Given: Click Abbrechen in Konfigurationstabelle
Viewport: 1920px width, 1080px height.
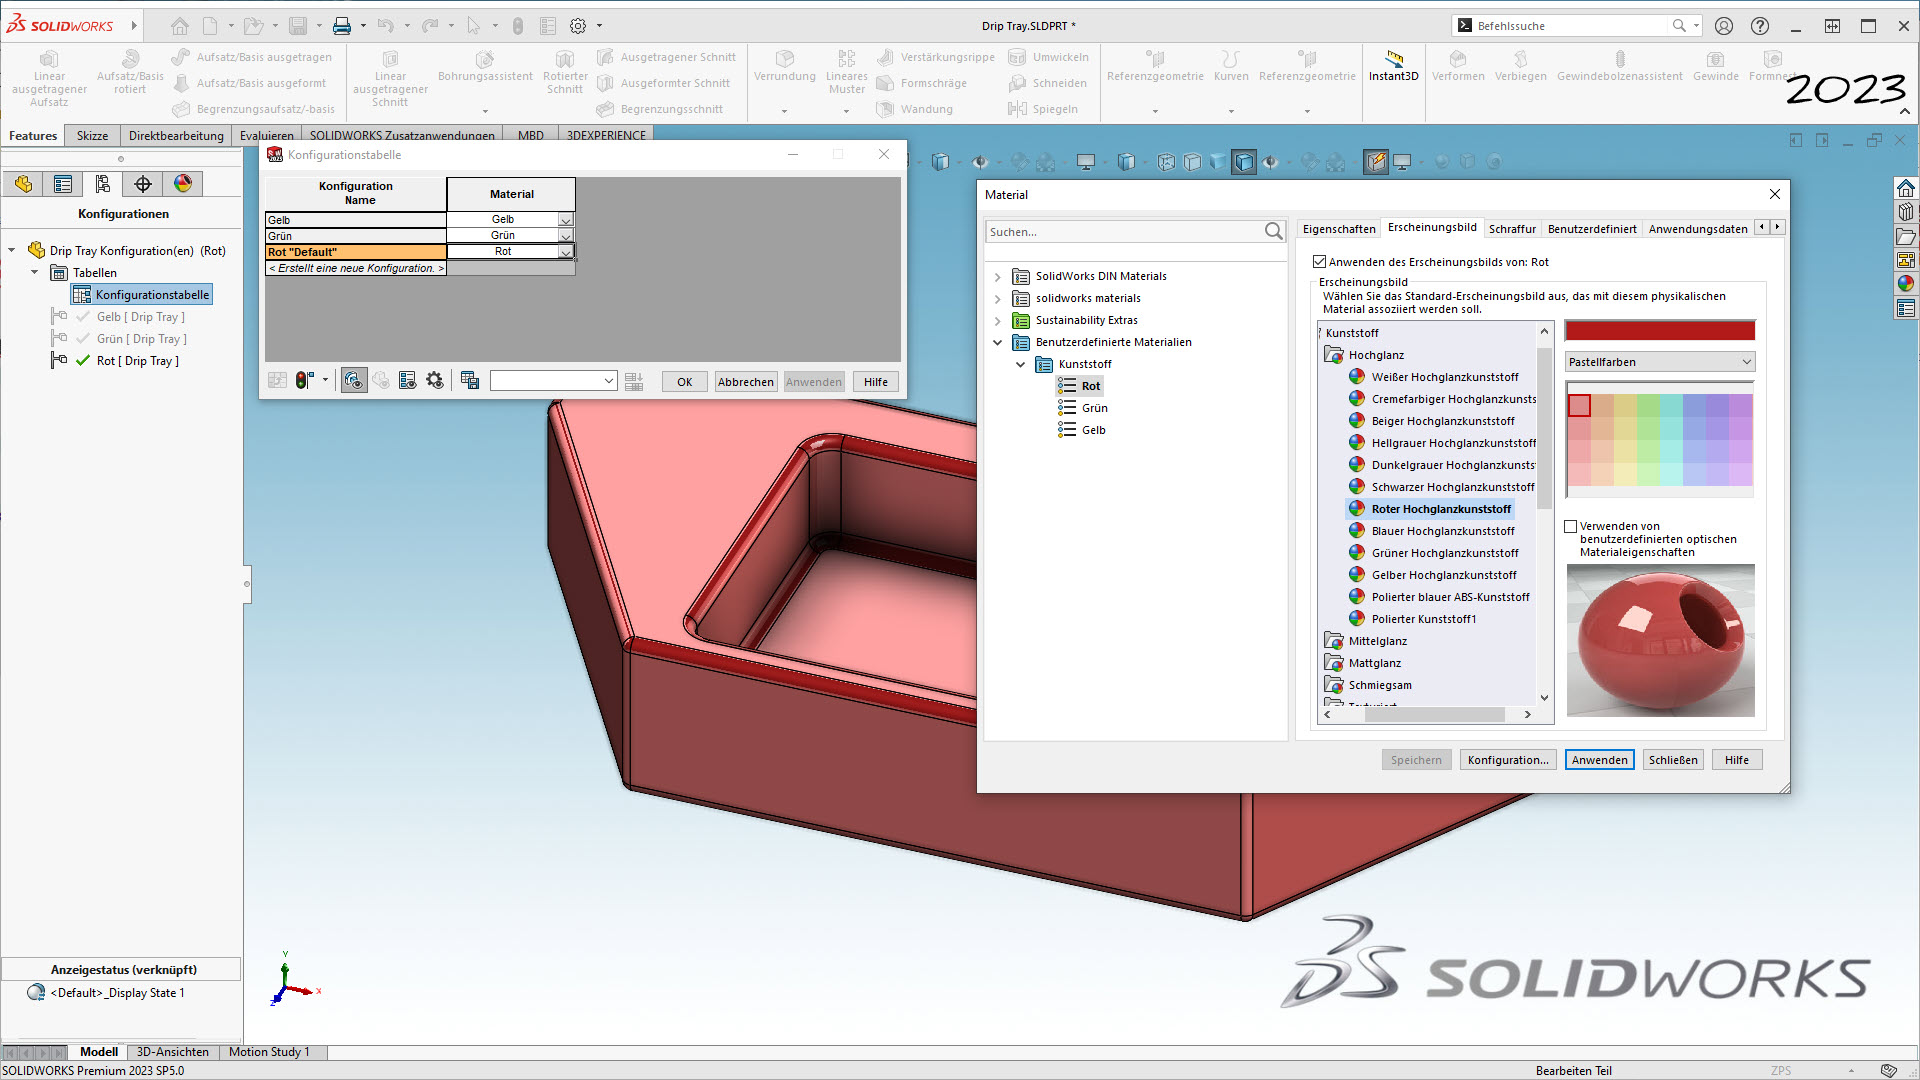Looking at the screenshot, I should 746,382.
